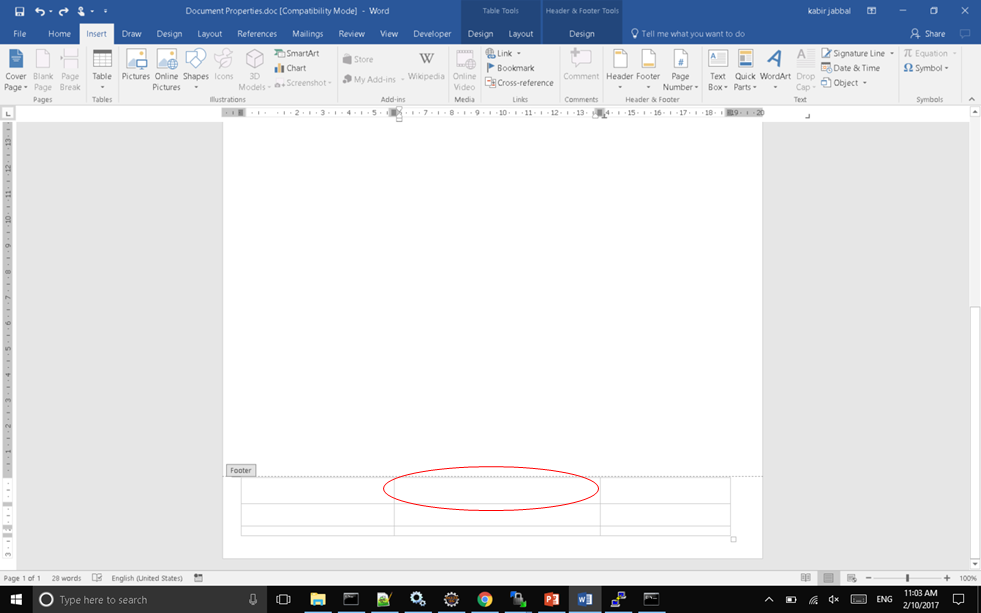Image resolution: width=981 pixels, height=613 pixels.
Task: Switch to Web Layout view
Action: click(851, 578)
